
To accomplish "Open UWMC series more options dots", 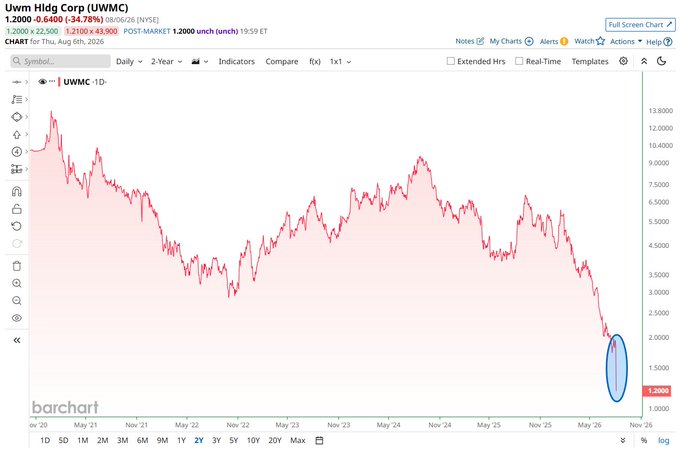I will coord(52,81).
